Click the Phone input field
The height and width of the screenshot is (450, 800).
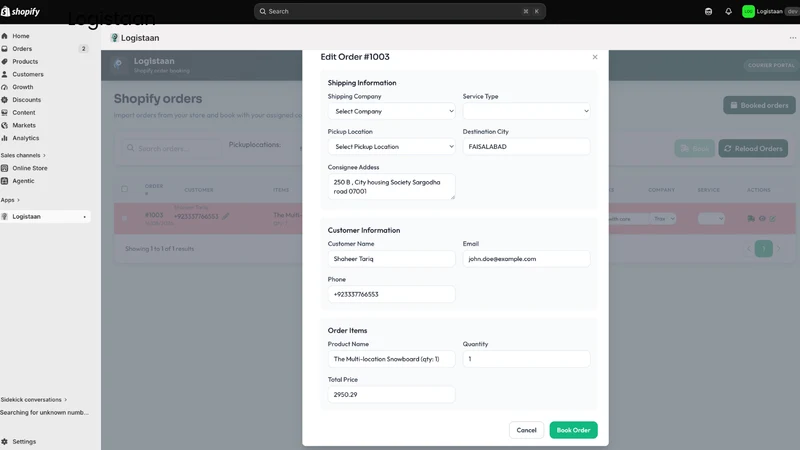pyautogui.click(x=391, y=294)
